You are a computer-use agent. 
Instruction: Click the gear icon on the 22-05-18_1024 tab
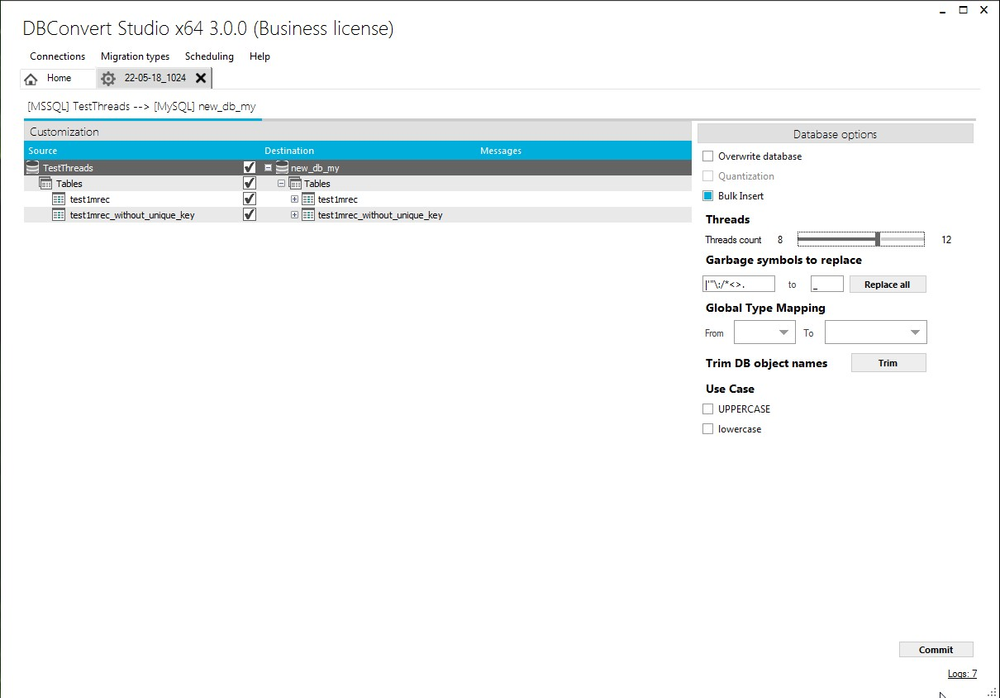pos(108,78)
